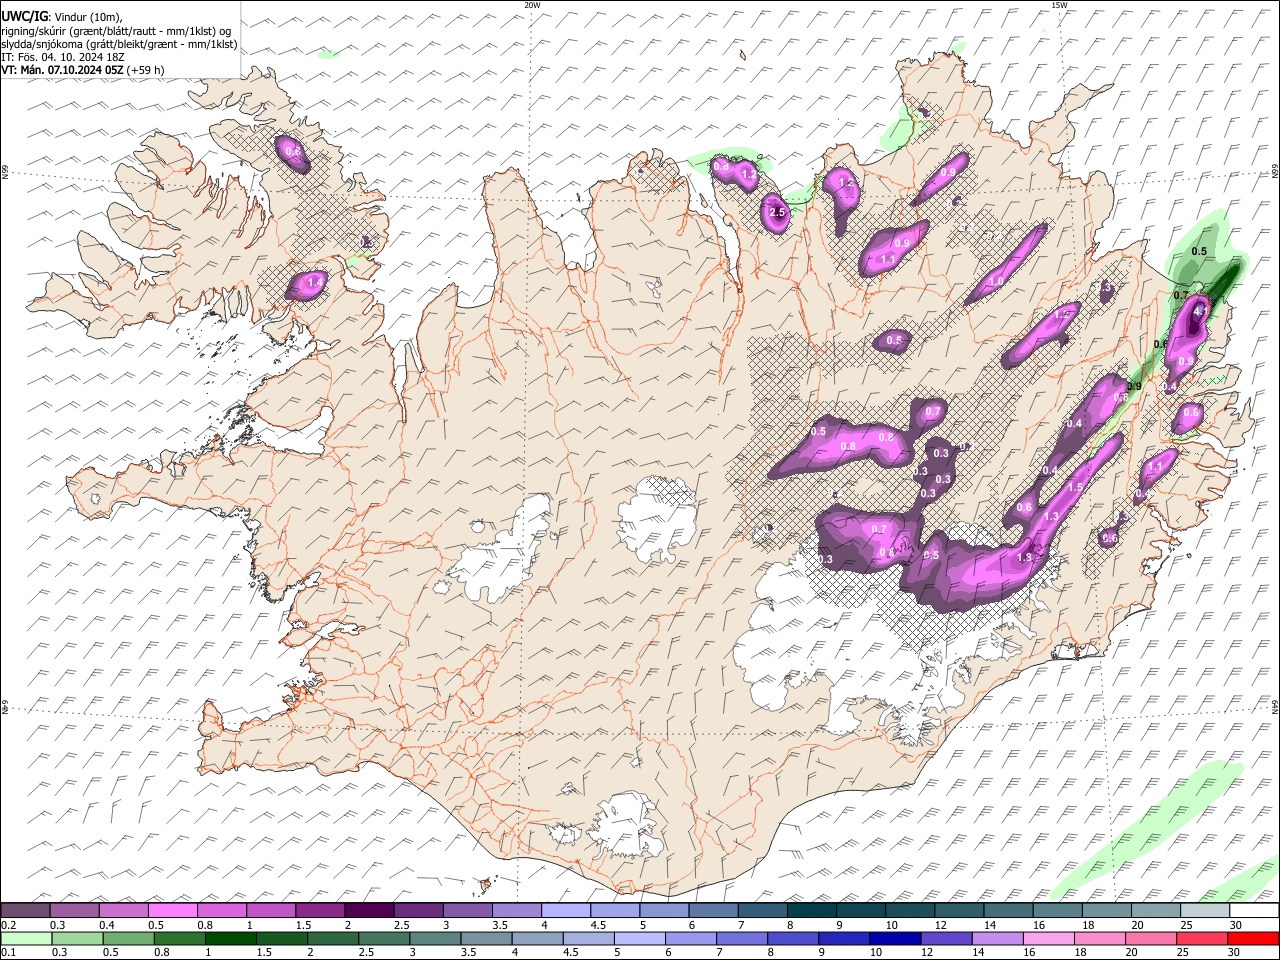Click bright red lower swatch after 30
The image size is (1280, 960).
(1253, 938)
